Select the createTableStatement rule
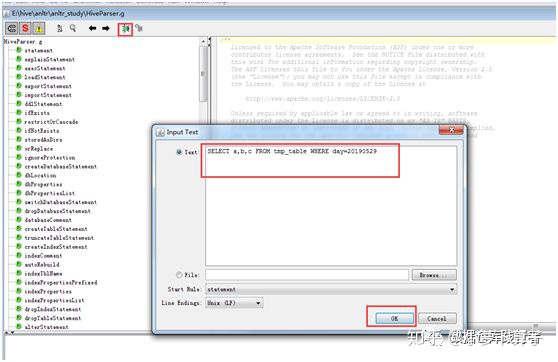Screen dimensions: 558x362 tap(56, 229)
